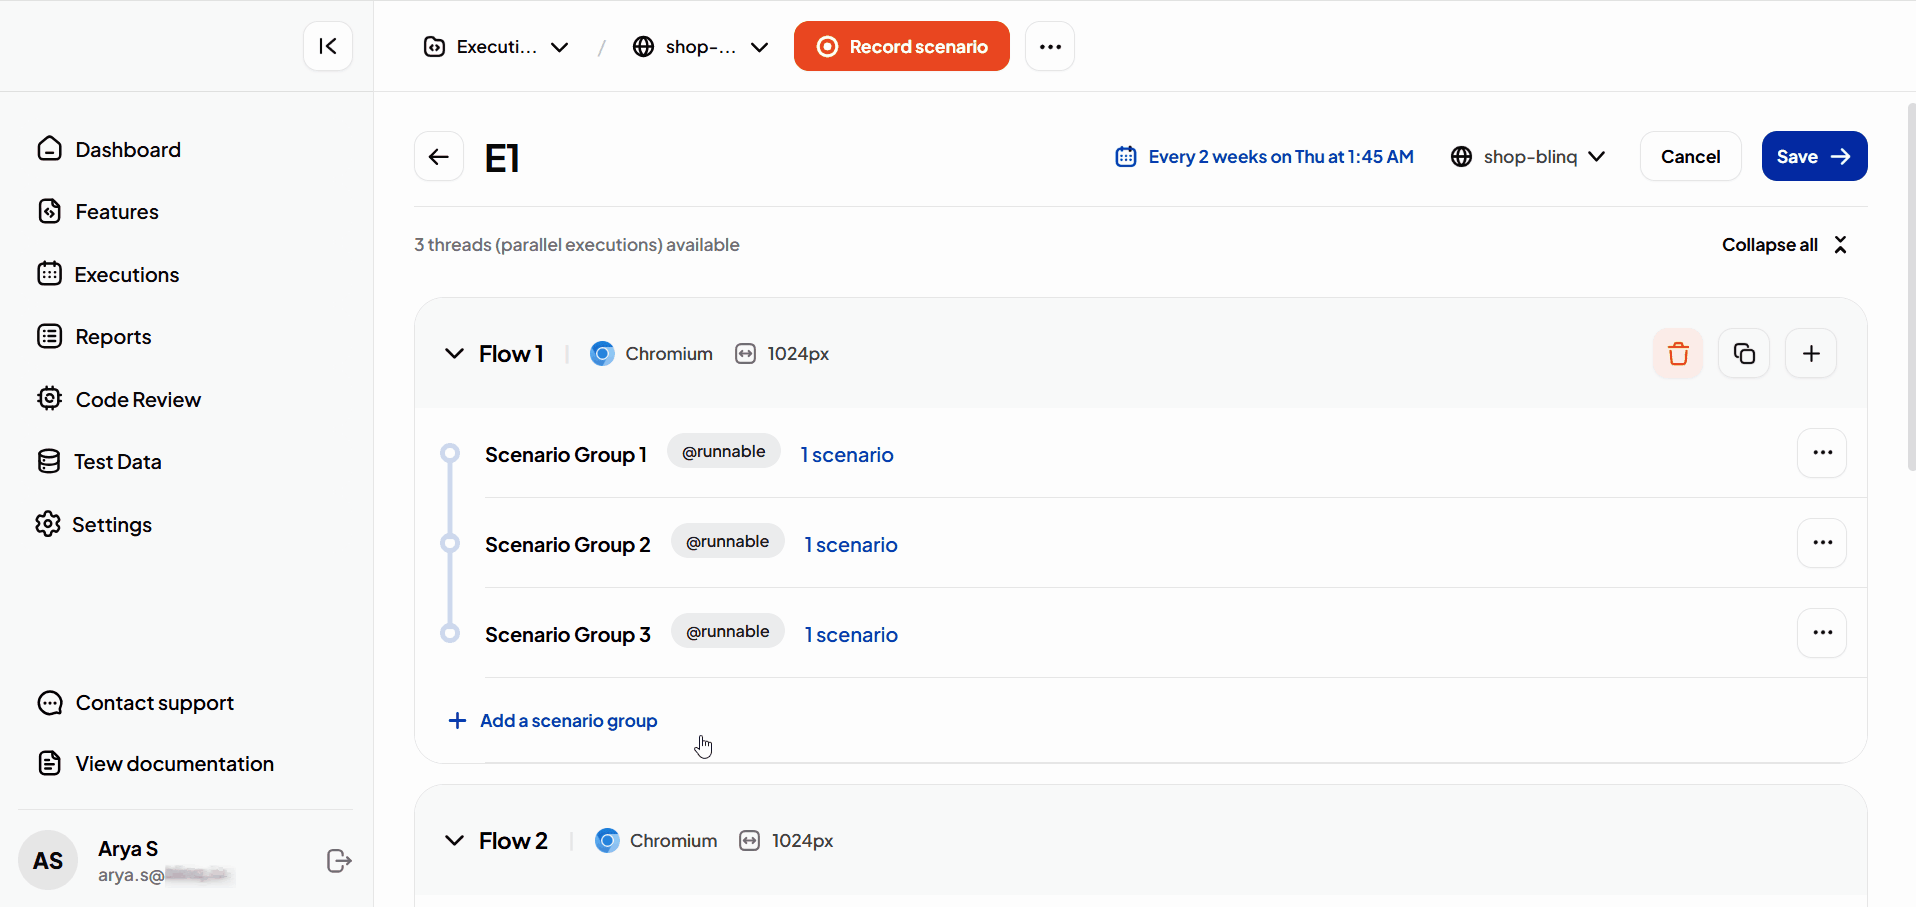Viewport: 1916px width, 907px height.
Task: Navigate to Code Review page
Action: [x=138, y=400]
